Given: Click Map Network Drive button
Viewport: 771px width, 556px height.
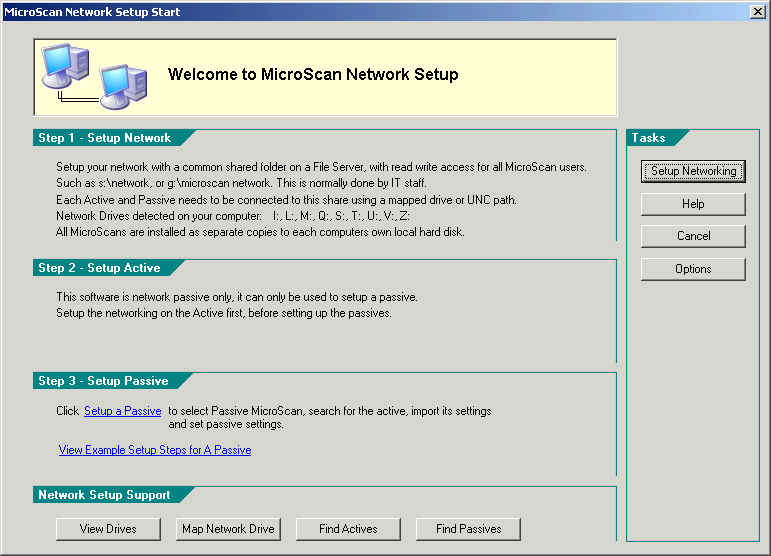Looking at the screenshot, I should (228, 529).
